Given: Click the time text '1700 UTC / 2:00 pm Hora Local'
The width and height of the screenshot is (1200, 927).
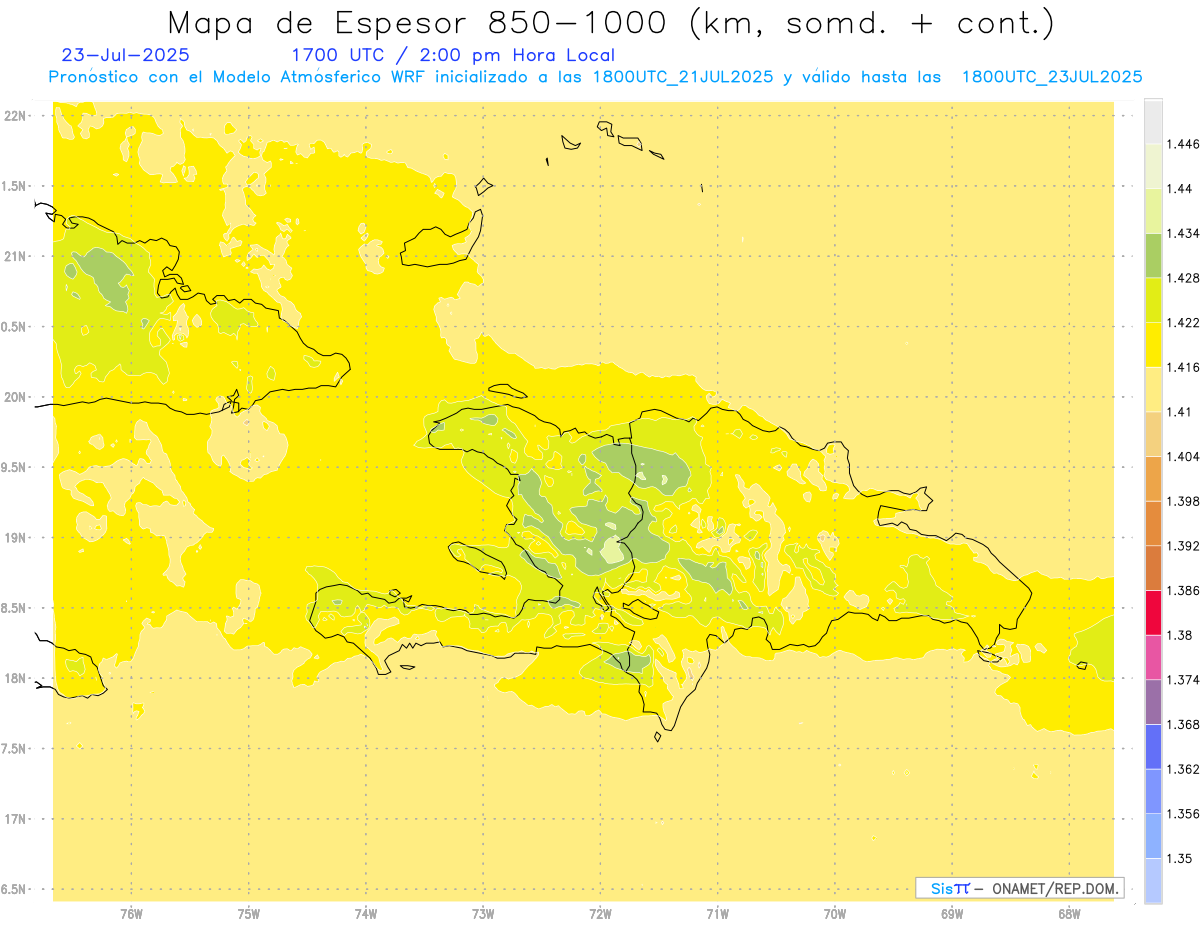Looking at the screenshot, I should coord(453,56).
